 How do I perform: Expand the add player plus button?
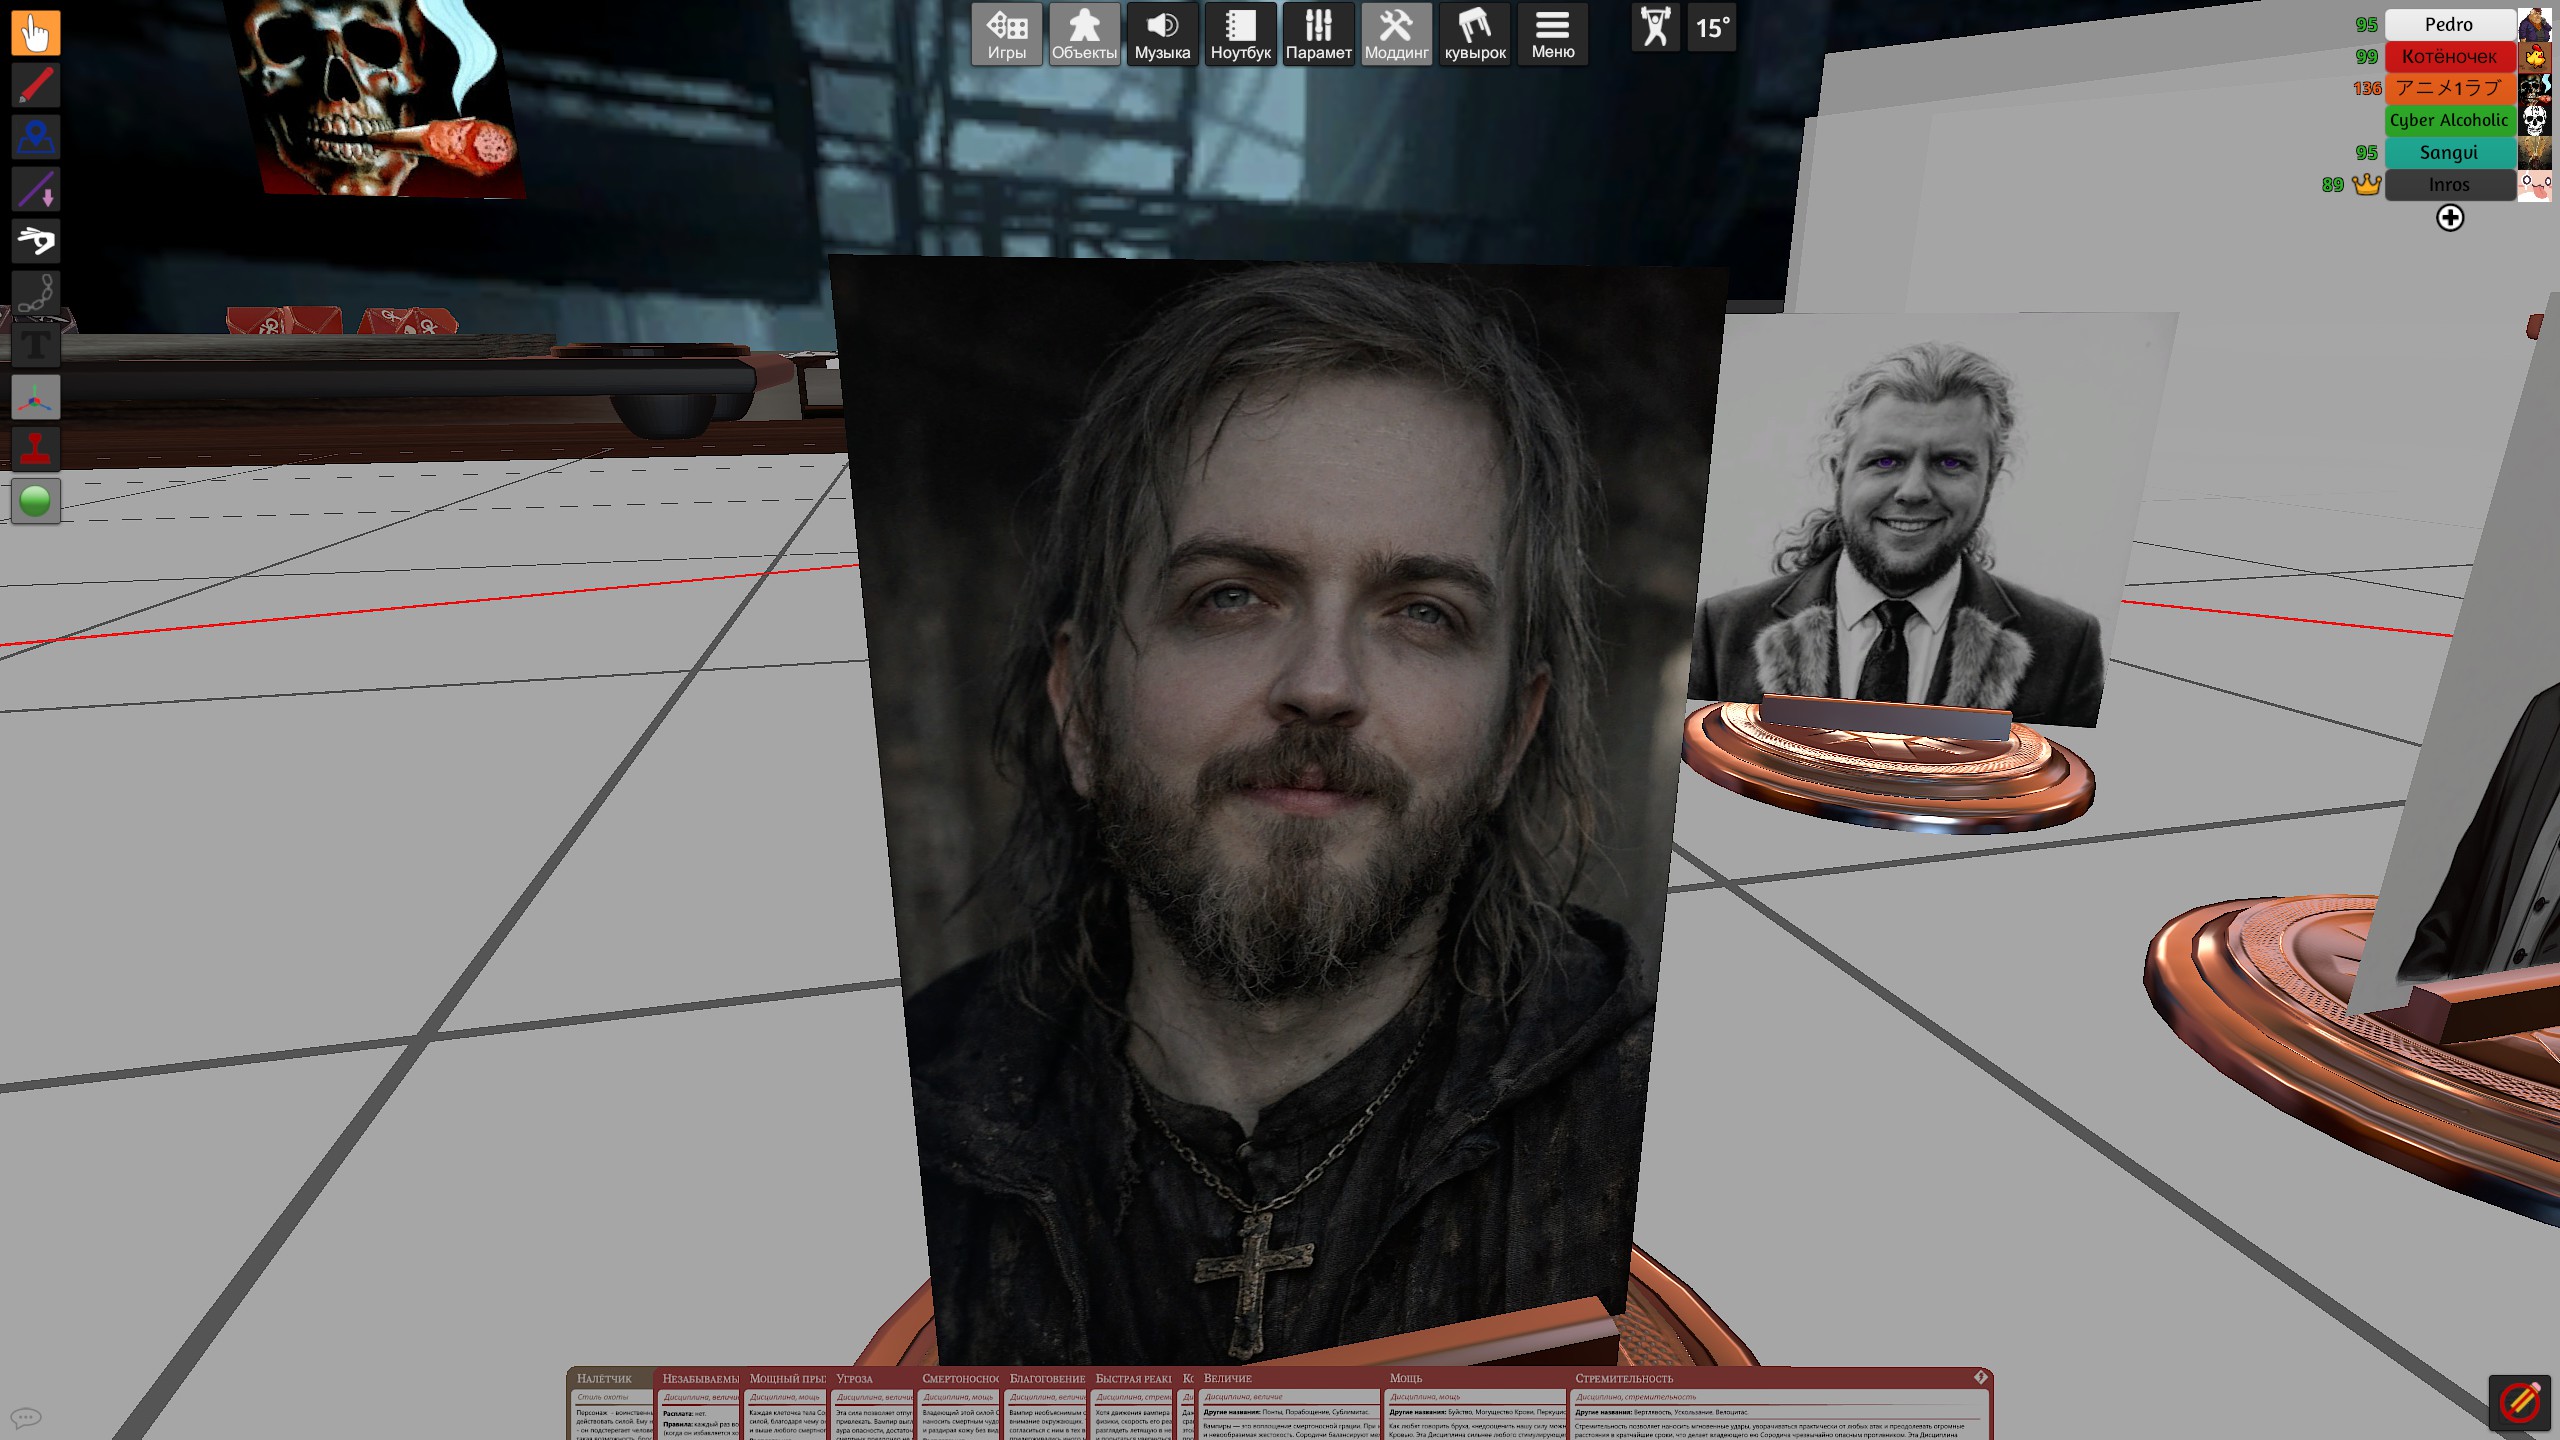tap(2449, 218)
